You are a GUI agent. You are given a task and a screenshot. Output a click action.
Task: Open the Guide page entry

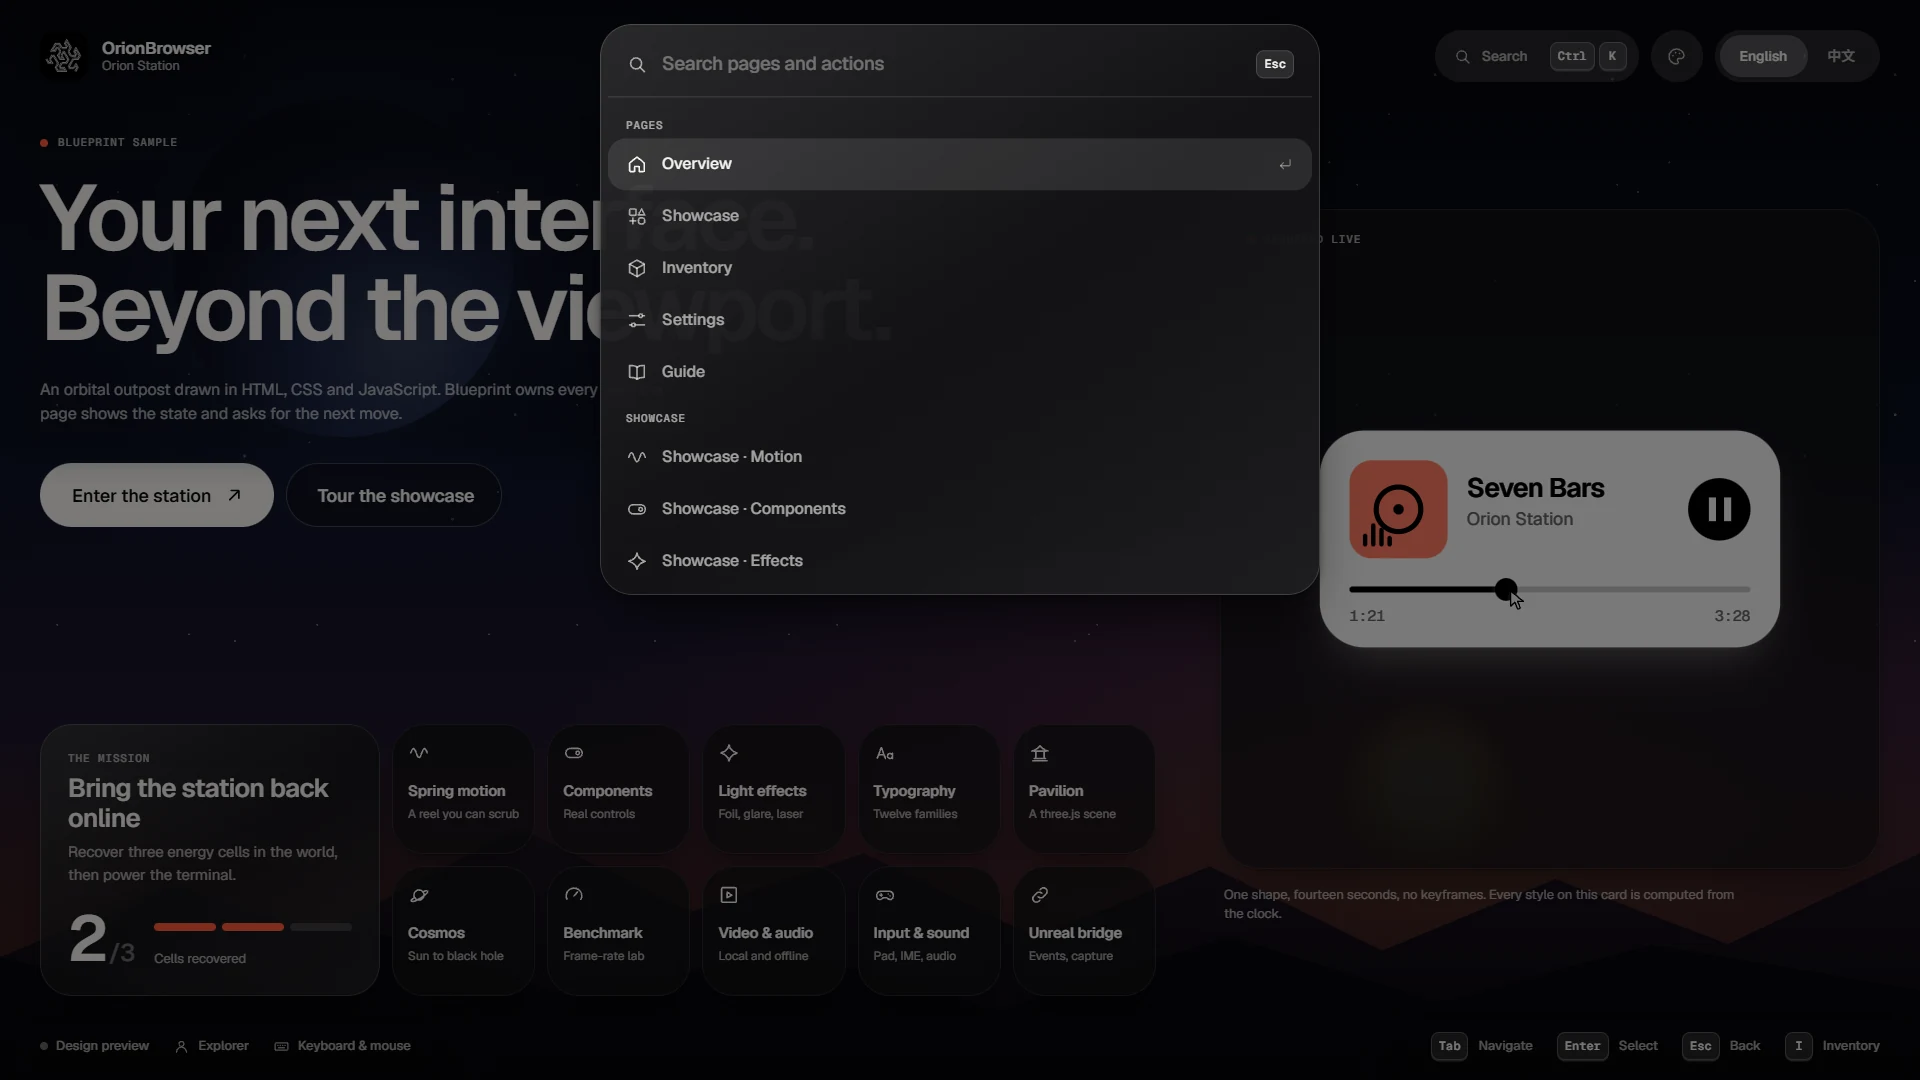959,372
